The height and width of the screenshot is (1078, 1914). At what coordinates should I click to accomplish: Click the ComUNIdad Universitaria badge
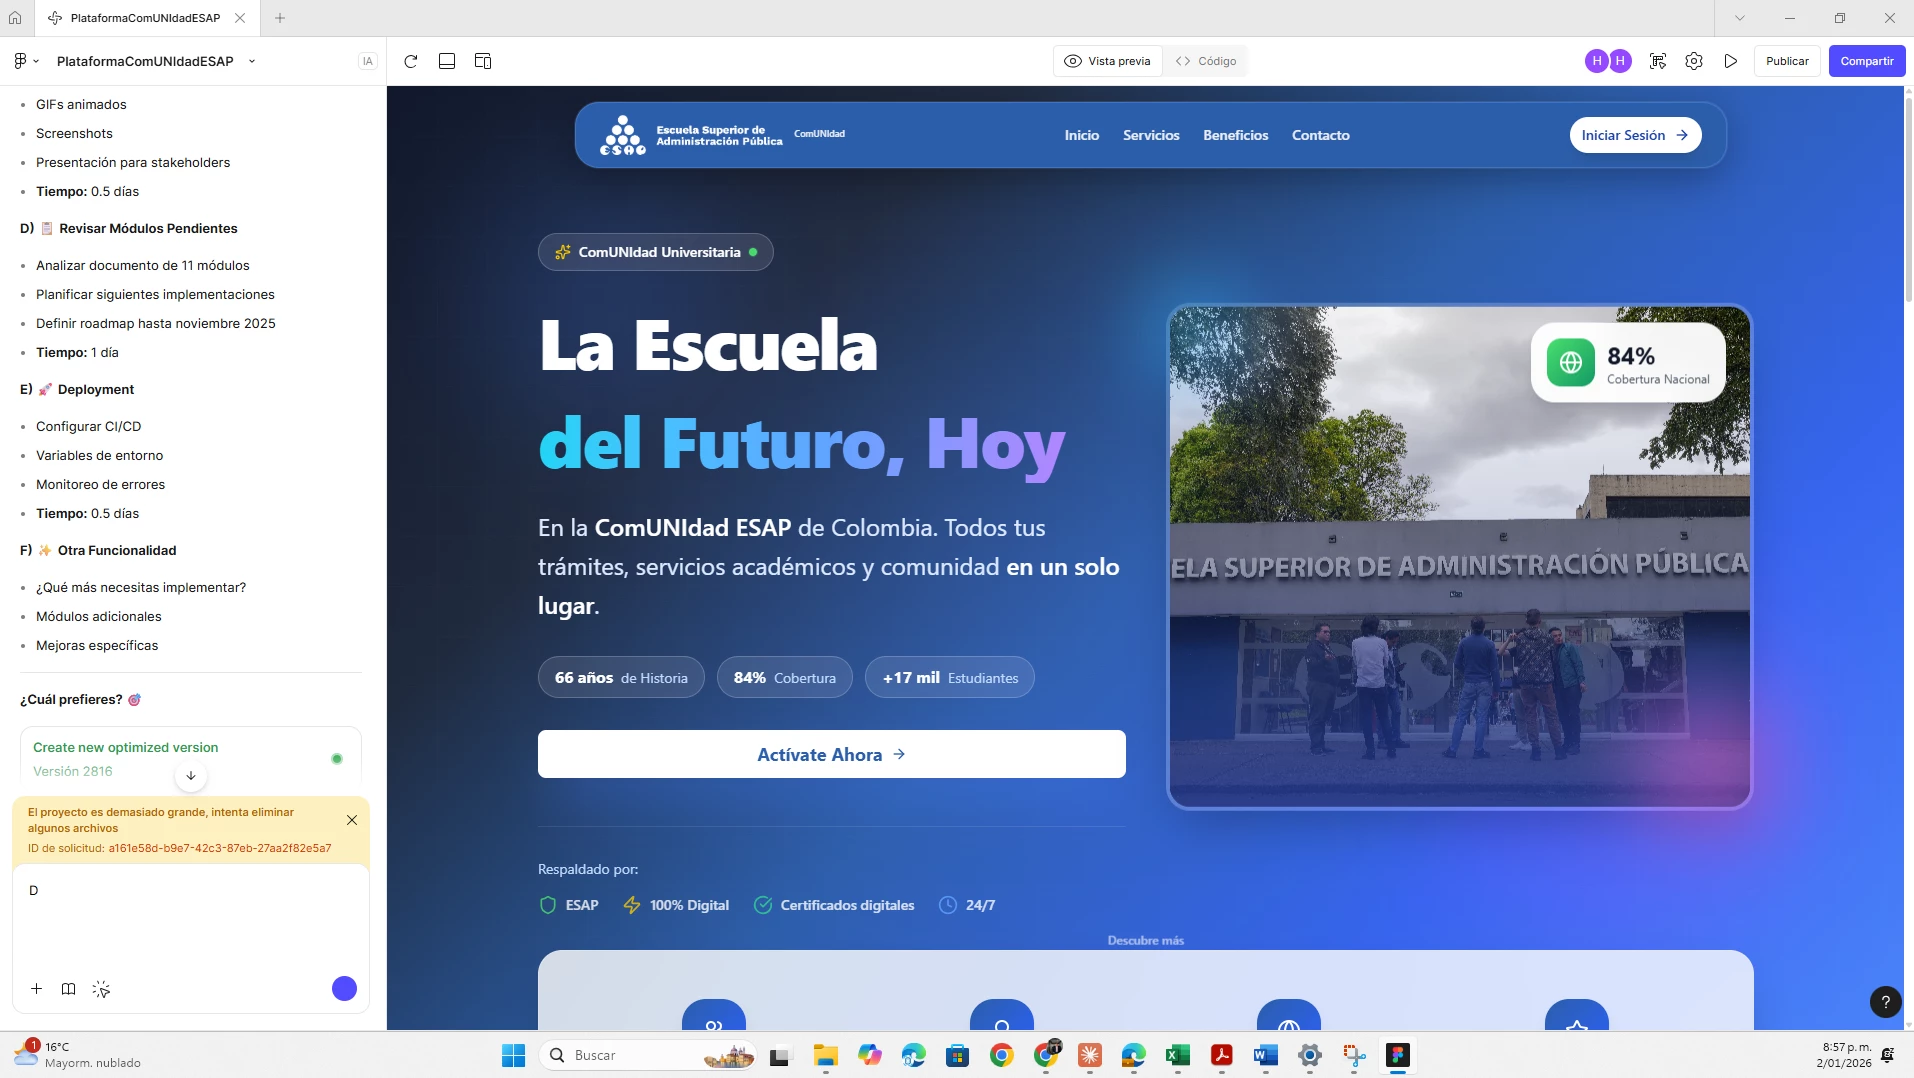655,252
